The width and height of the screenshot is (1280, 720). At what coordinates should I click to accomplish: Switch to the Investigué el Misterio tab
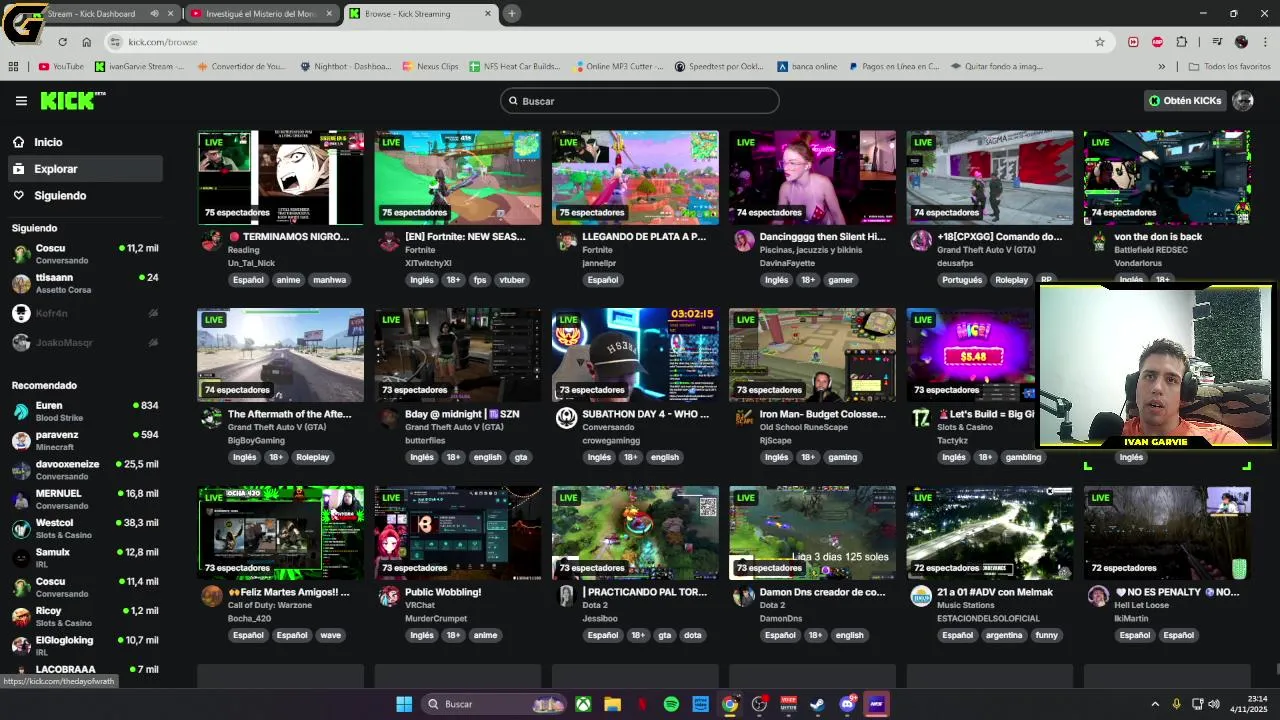click(262, 14)
